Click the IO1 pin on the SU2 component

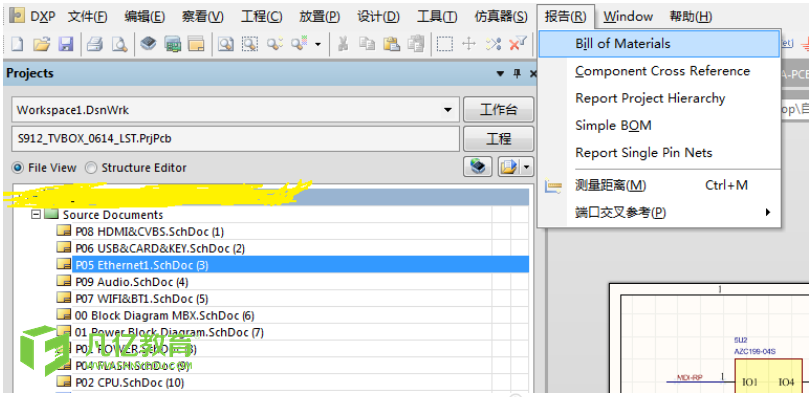click(x=749, y=383)
